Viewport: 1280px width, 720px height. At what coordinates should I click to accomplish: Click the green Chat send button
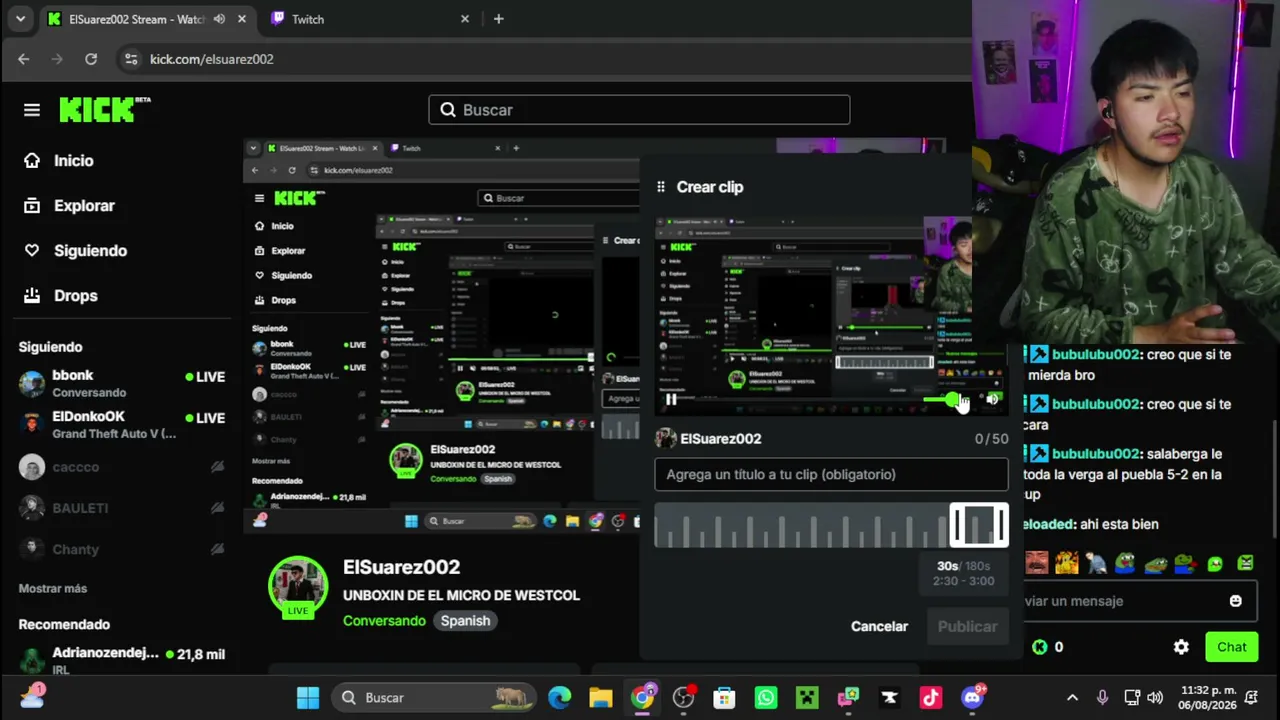tap(1231, 647)
